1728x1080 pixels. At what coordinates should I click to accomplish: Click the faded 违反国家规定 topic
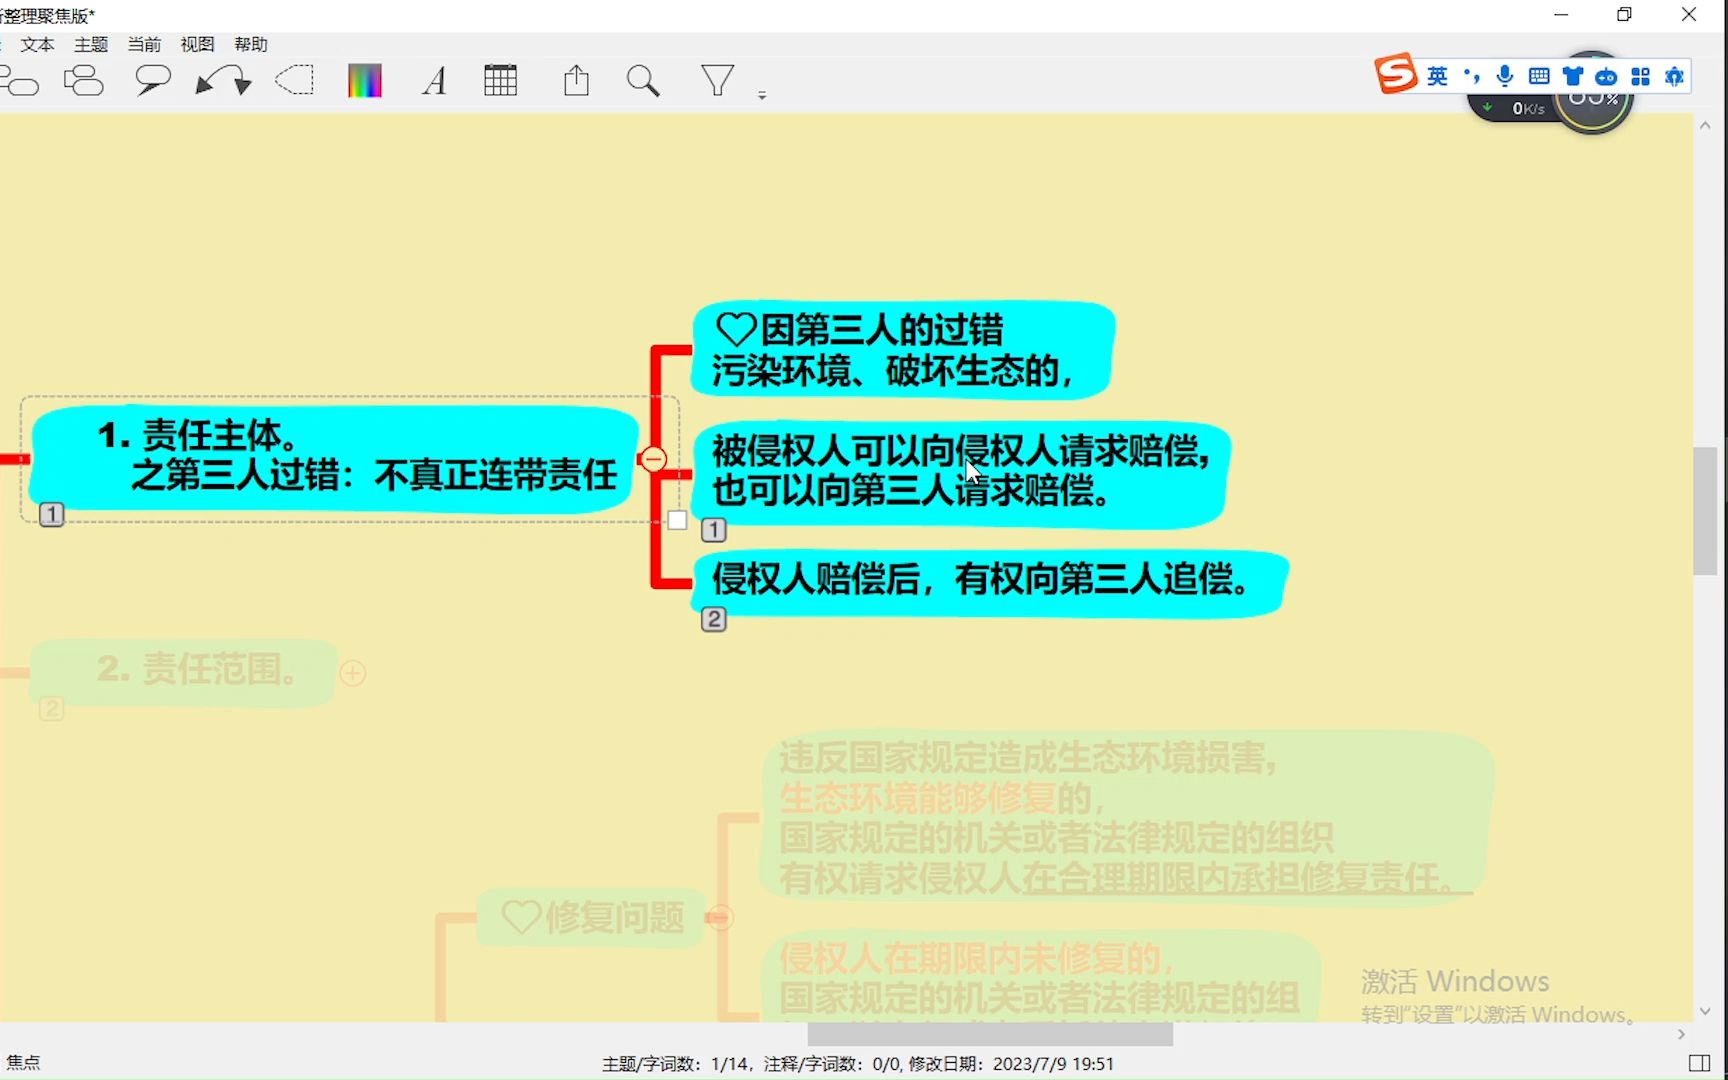(1127, 818)
